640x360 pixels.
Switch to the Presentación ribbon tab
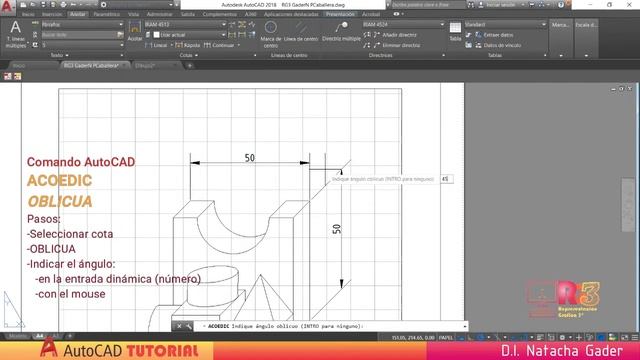click(340, 14)
